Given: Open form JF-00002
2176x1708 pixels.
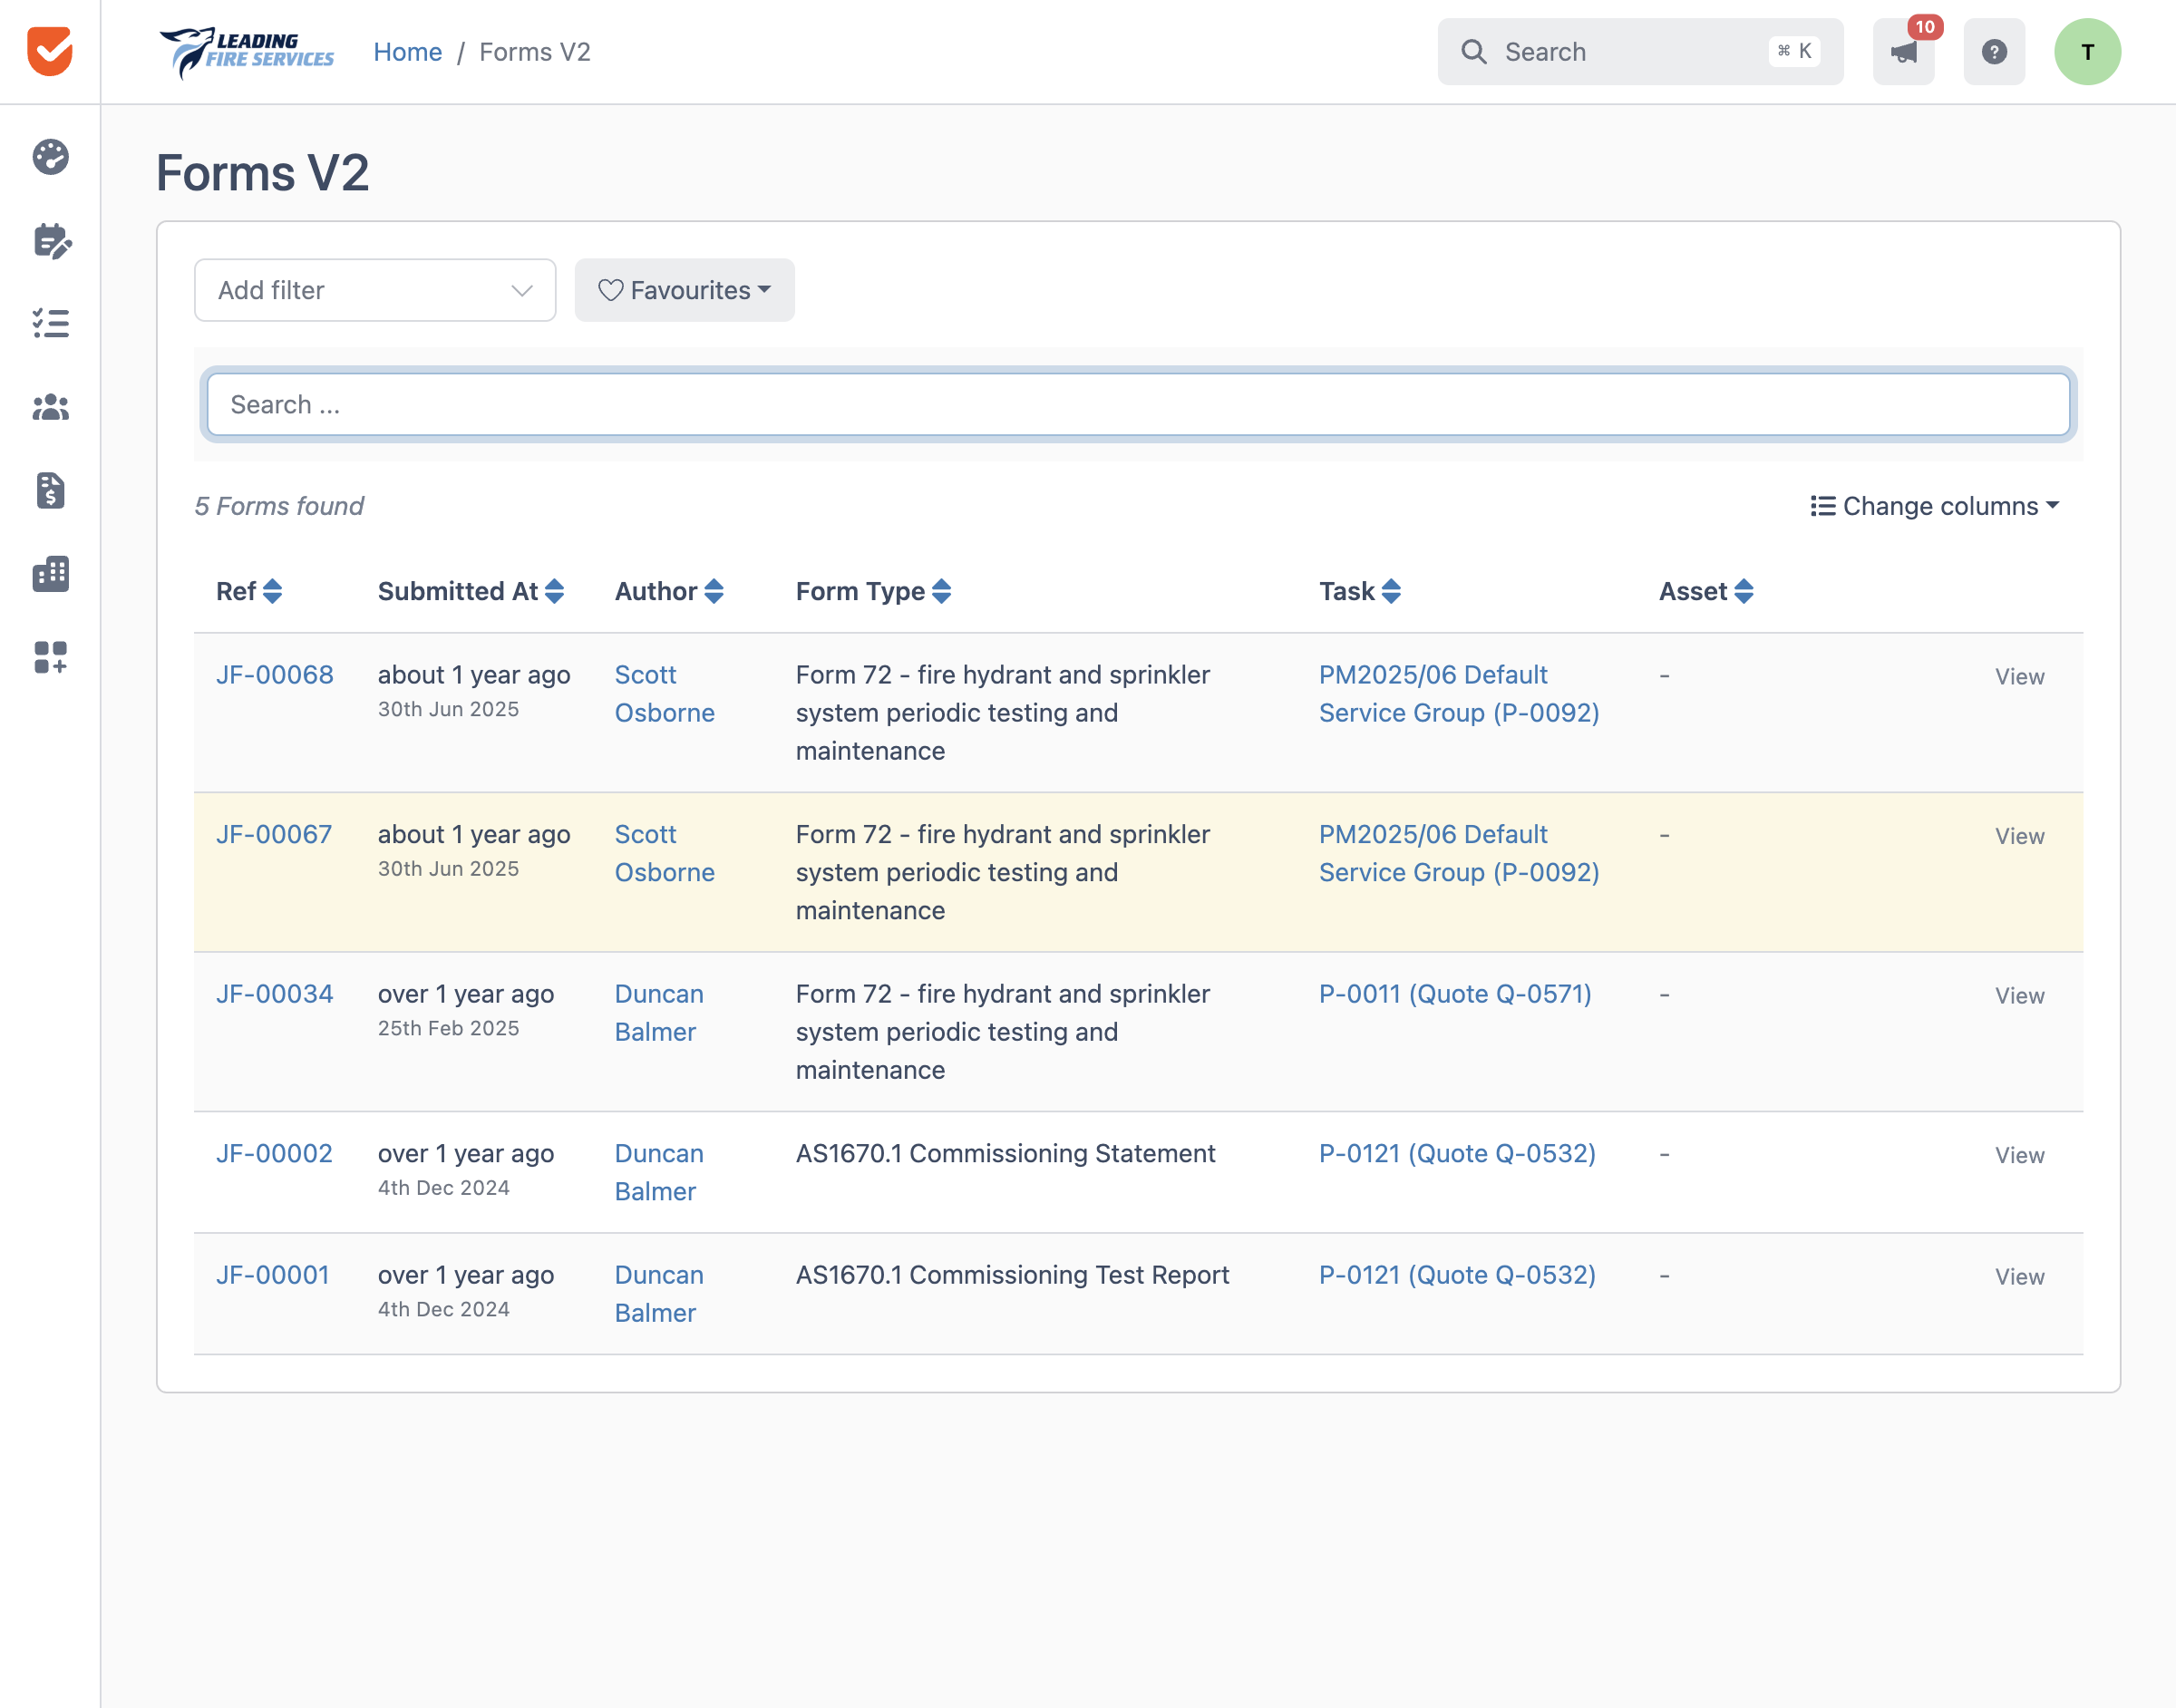Looking at the screenshot, I should [x=274, y=1153].
